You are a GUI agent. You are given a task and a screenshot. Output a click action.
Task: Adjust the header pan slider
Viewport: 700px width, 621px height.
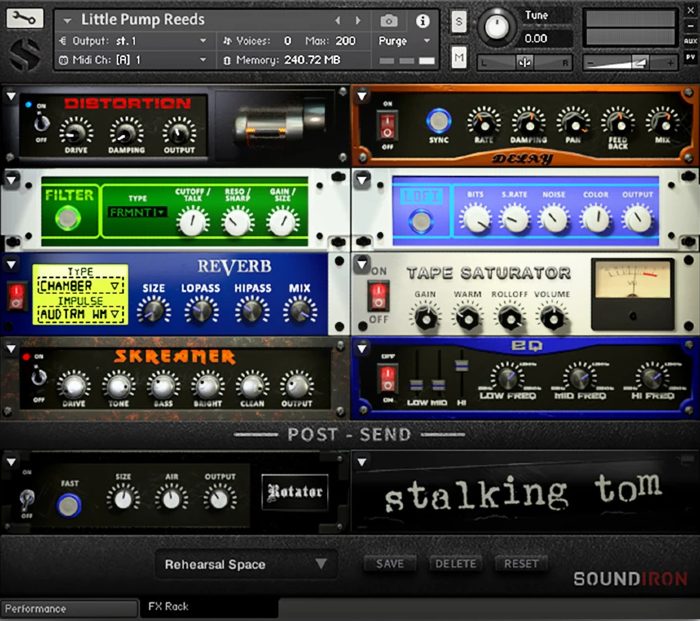click(525, 63)
